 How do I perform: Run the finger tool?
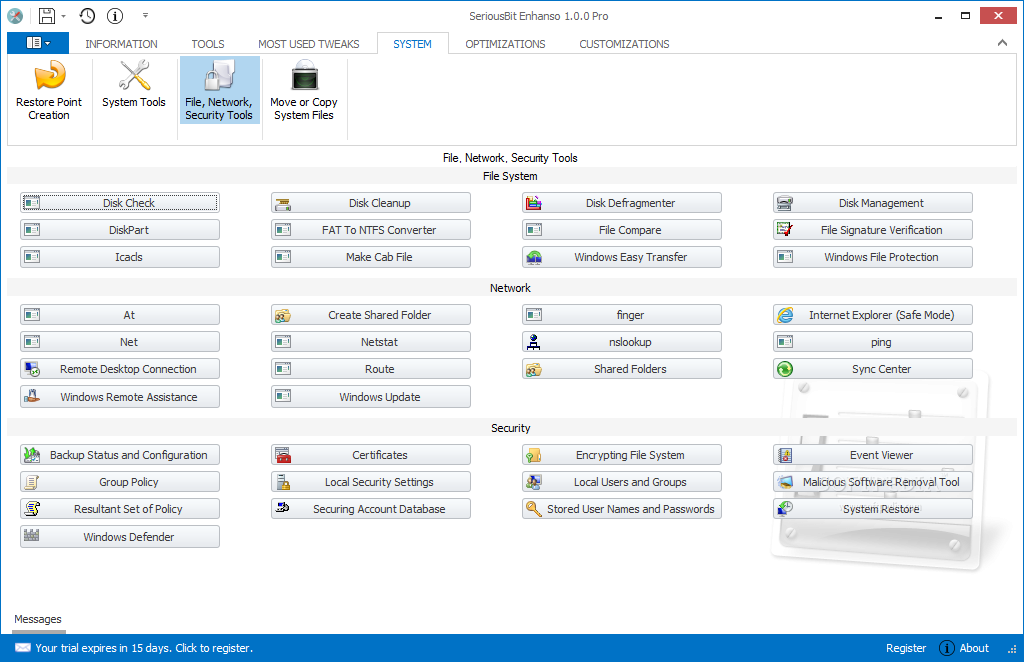coord(622,315)
